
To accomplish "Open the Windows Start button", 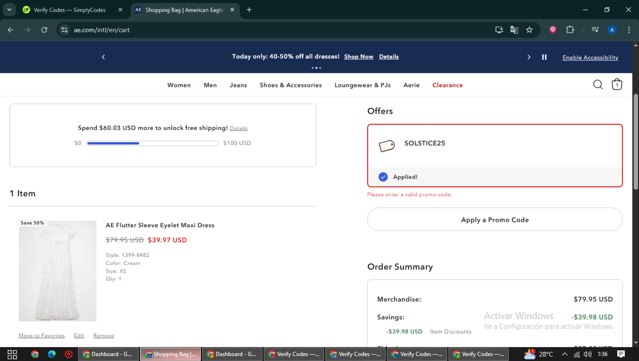I will click(x=12, y=354).
